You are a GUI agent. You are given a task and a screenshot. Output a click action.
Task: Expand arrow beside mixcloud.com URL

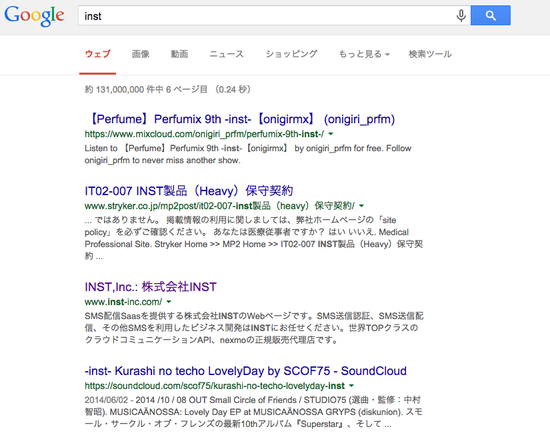(331, 134)
